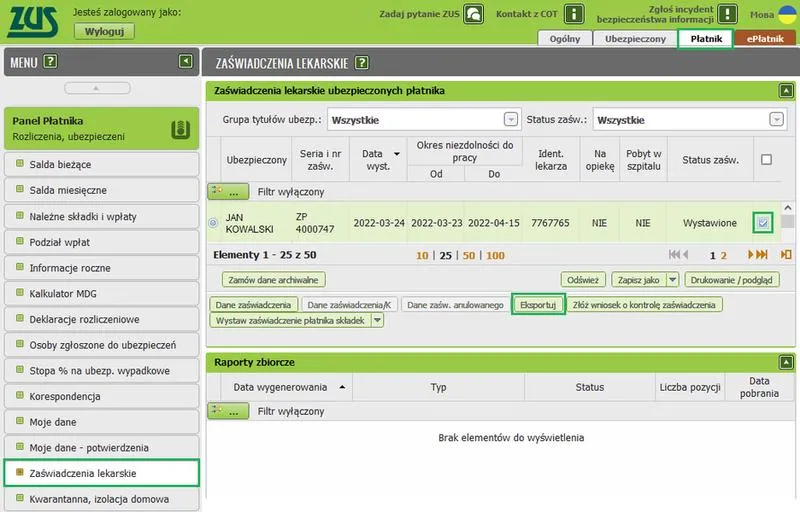Viewport: 800px width, 512px height.
Task: Go to page 2 of results
Action: 723,255
